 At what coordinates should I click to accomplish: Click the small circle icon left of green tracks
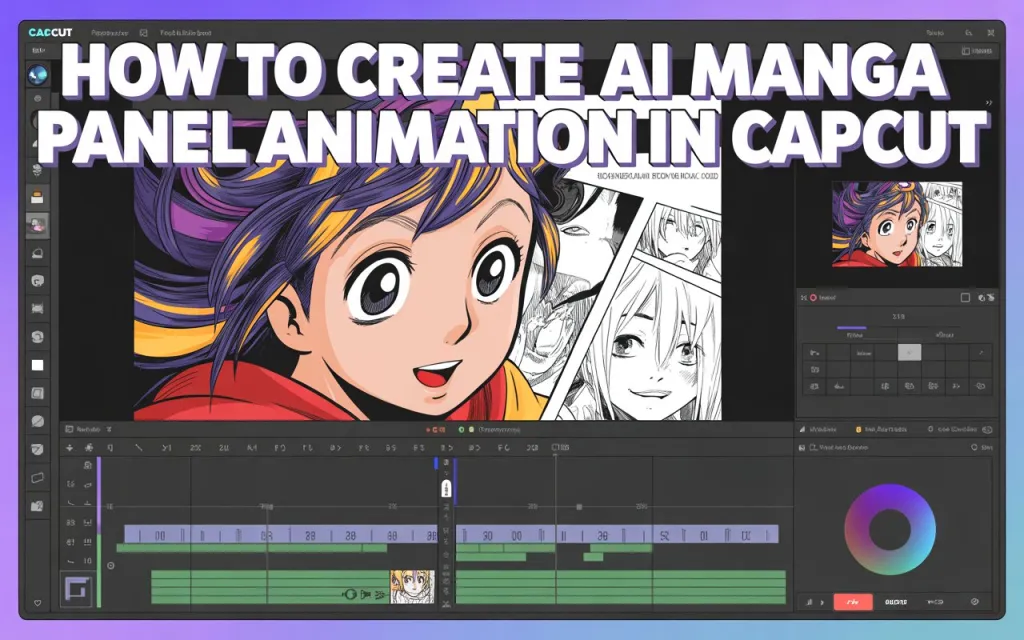coord(110,566)
